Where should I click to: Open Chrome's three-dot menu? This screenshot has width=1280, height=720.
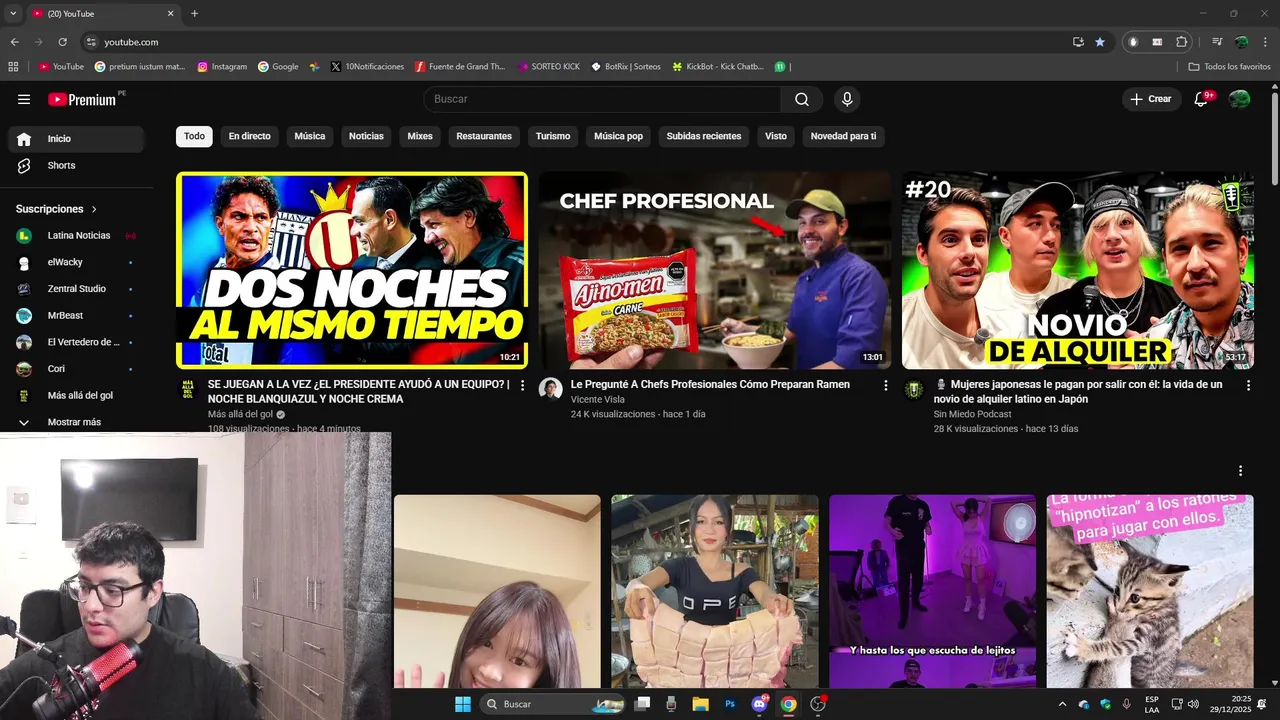[x=1265, y=42]
